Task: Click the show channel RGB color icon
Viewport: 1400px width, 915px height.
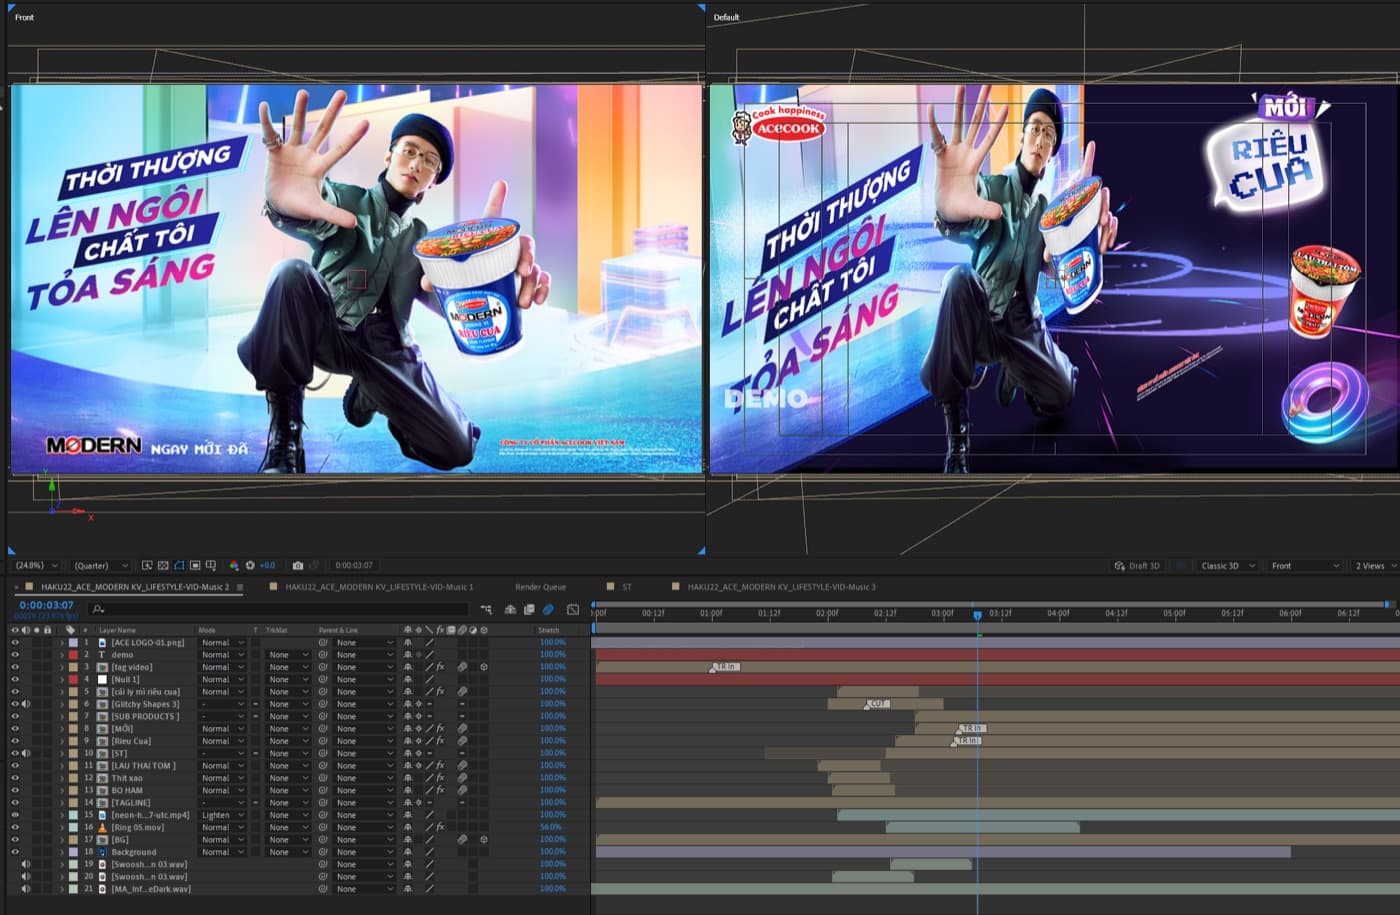Action: pos(234,565)
